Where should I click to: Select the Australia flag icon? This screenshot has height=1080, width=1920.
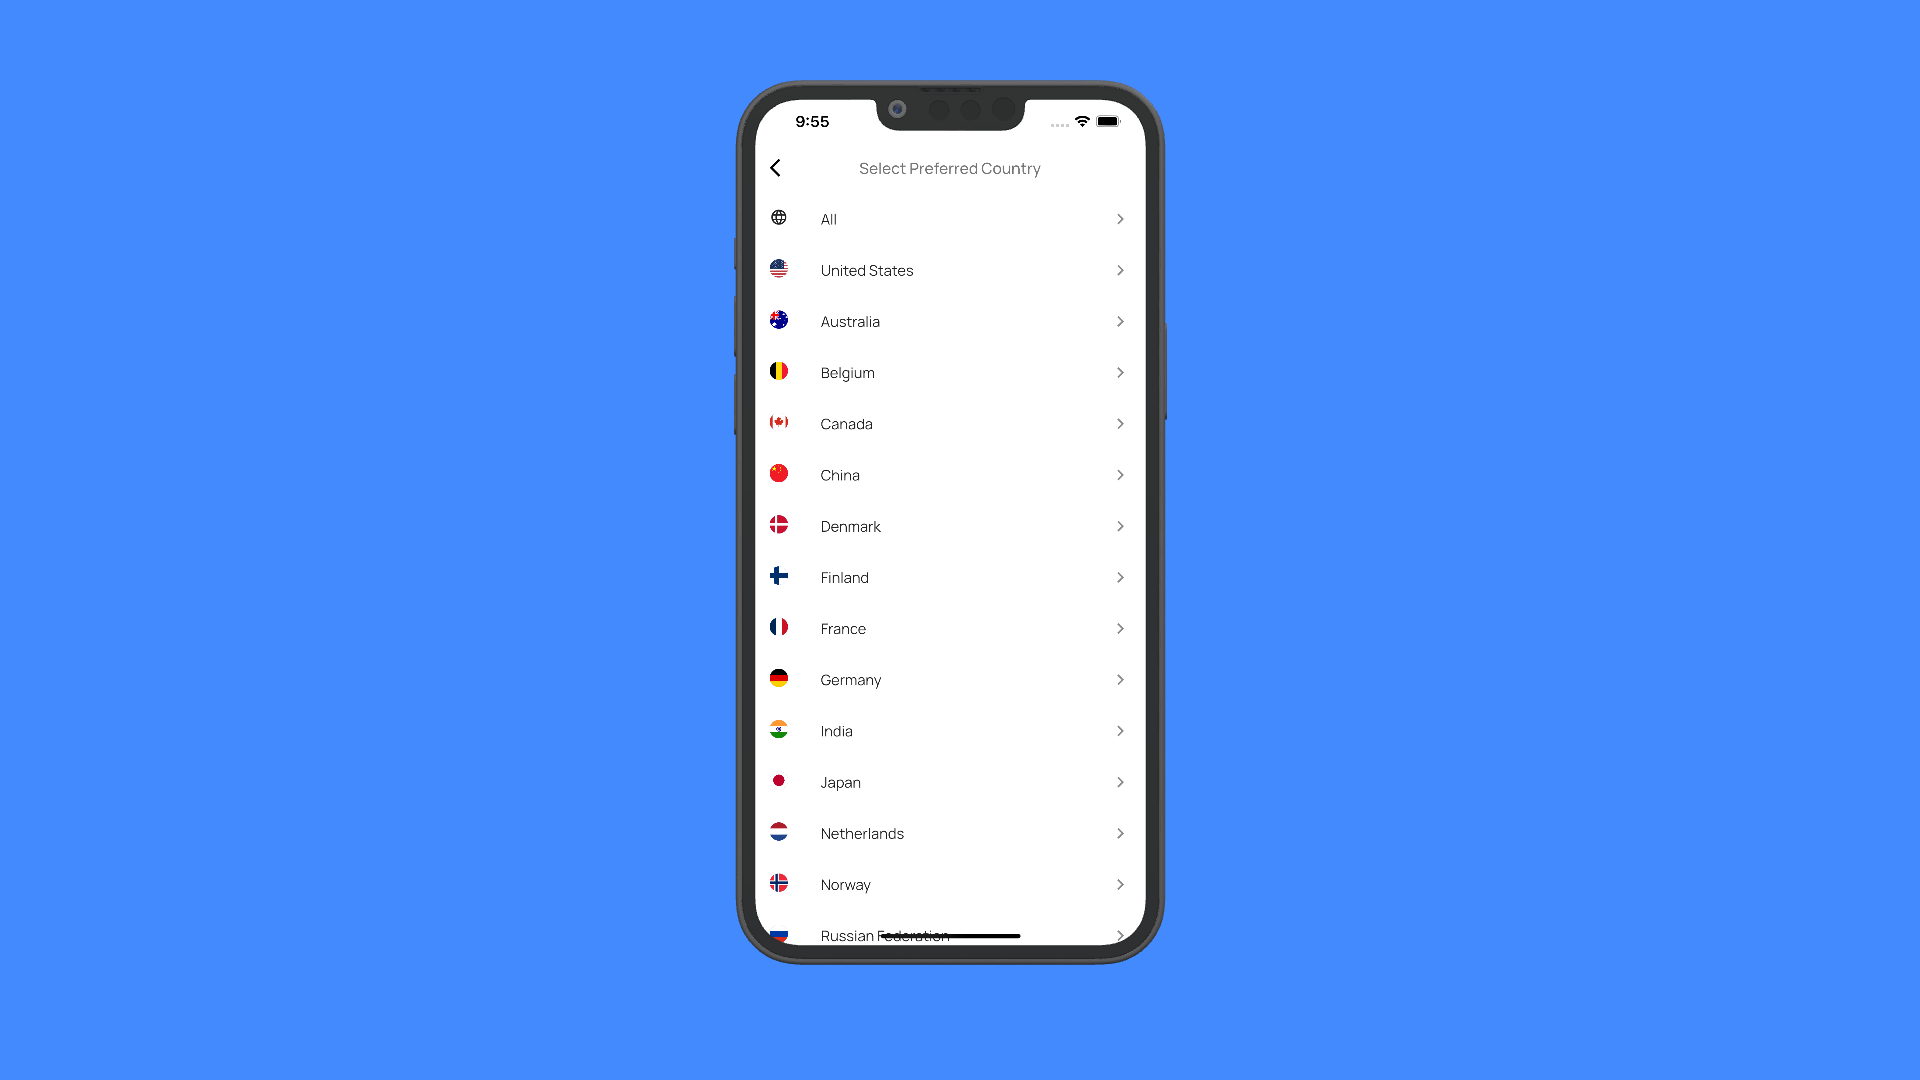pos(779,320)
